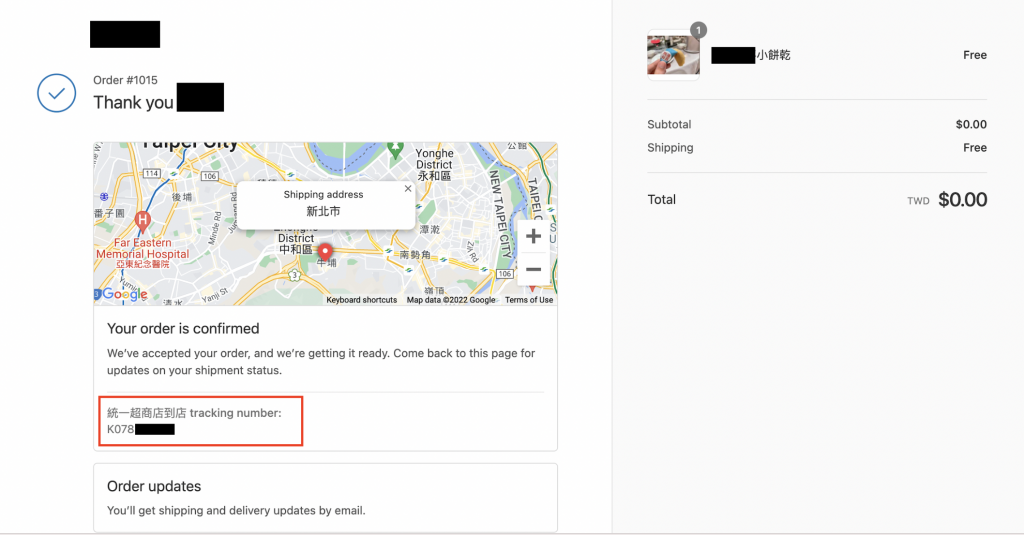
Task: Click the Order #1015 label
Action: (125, 80)
